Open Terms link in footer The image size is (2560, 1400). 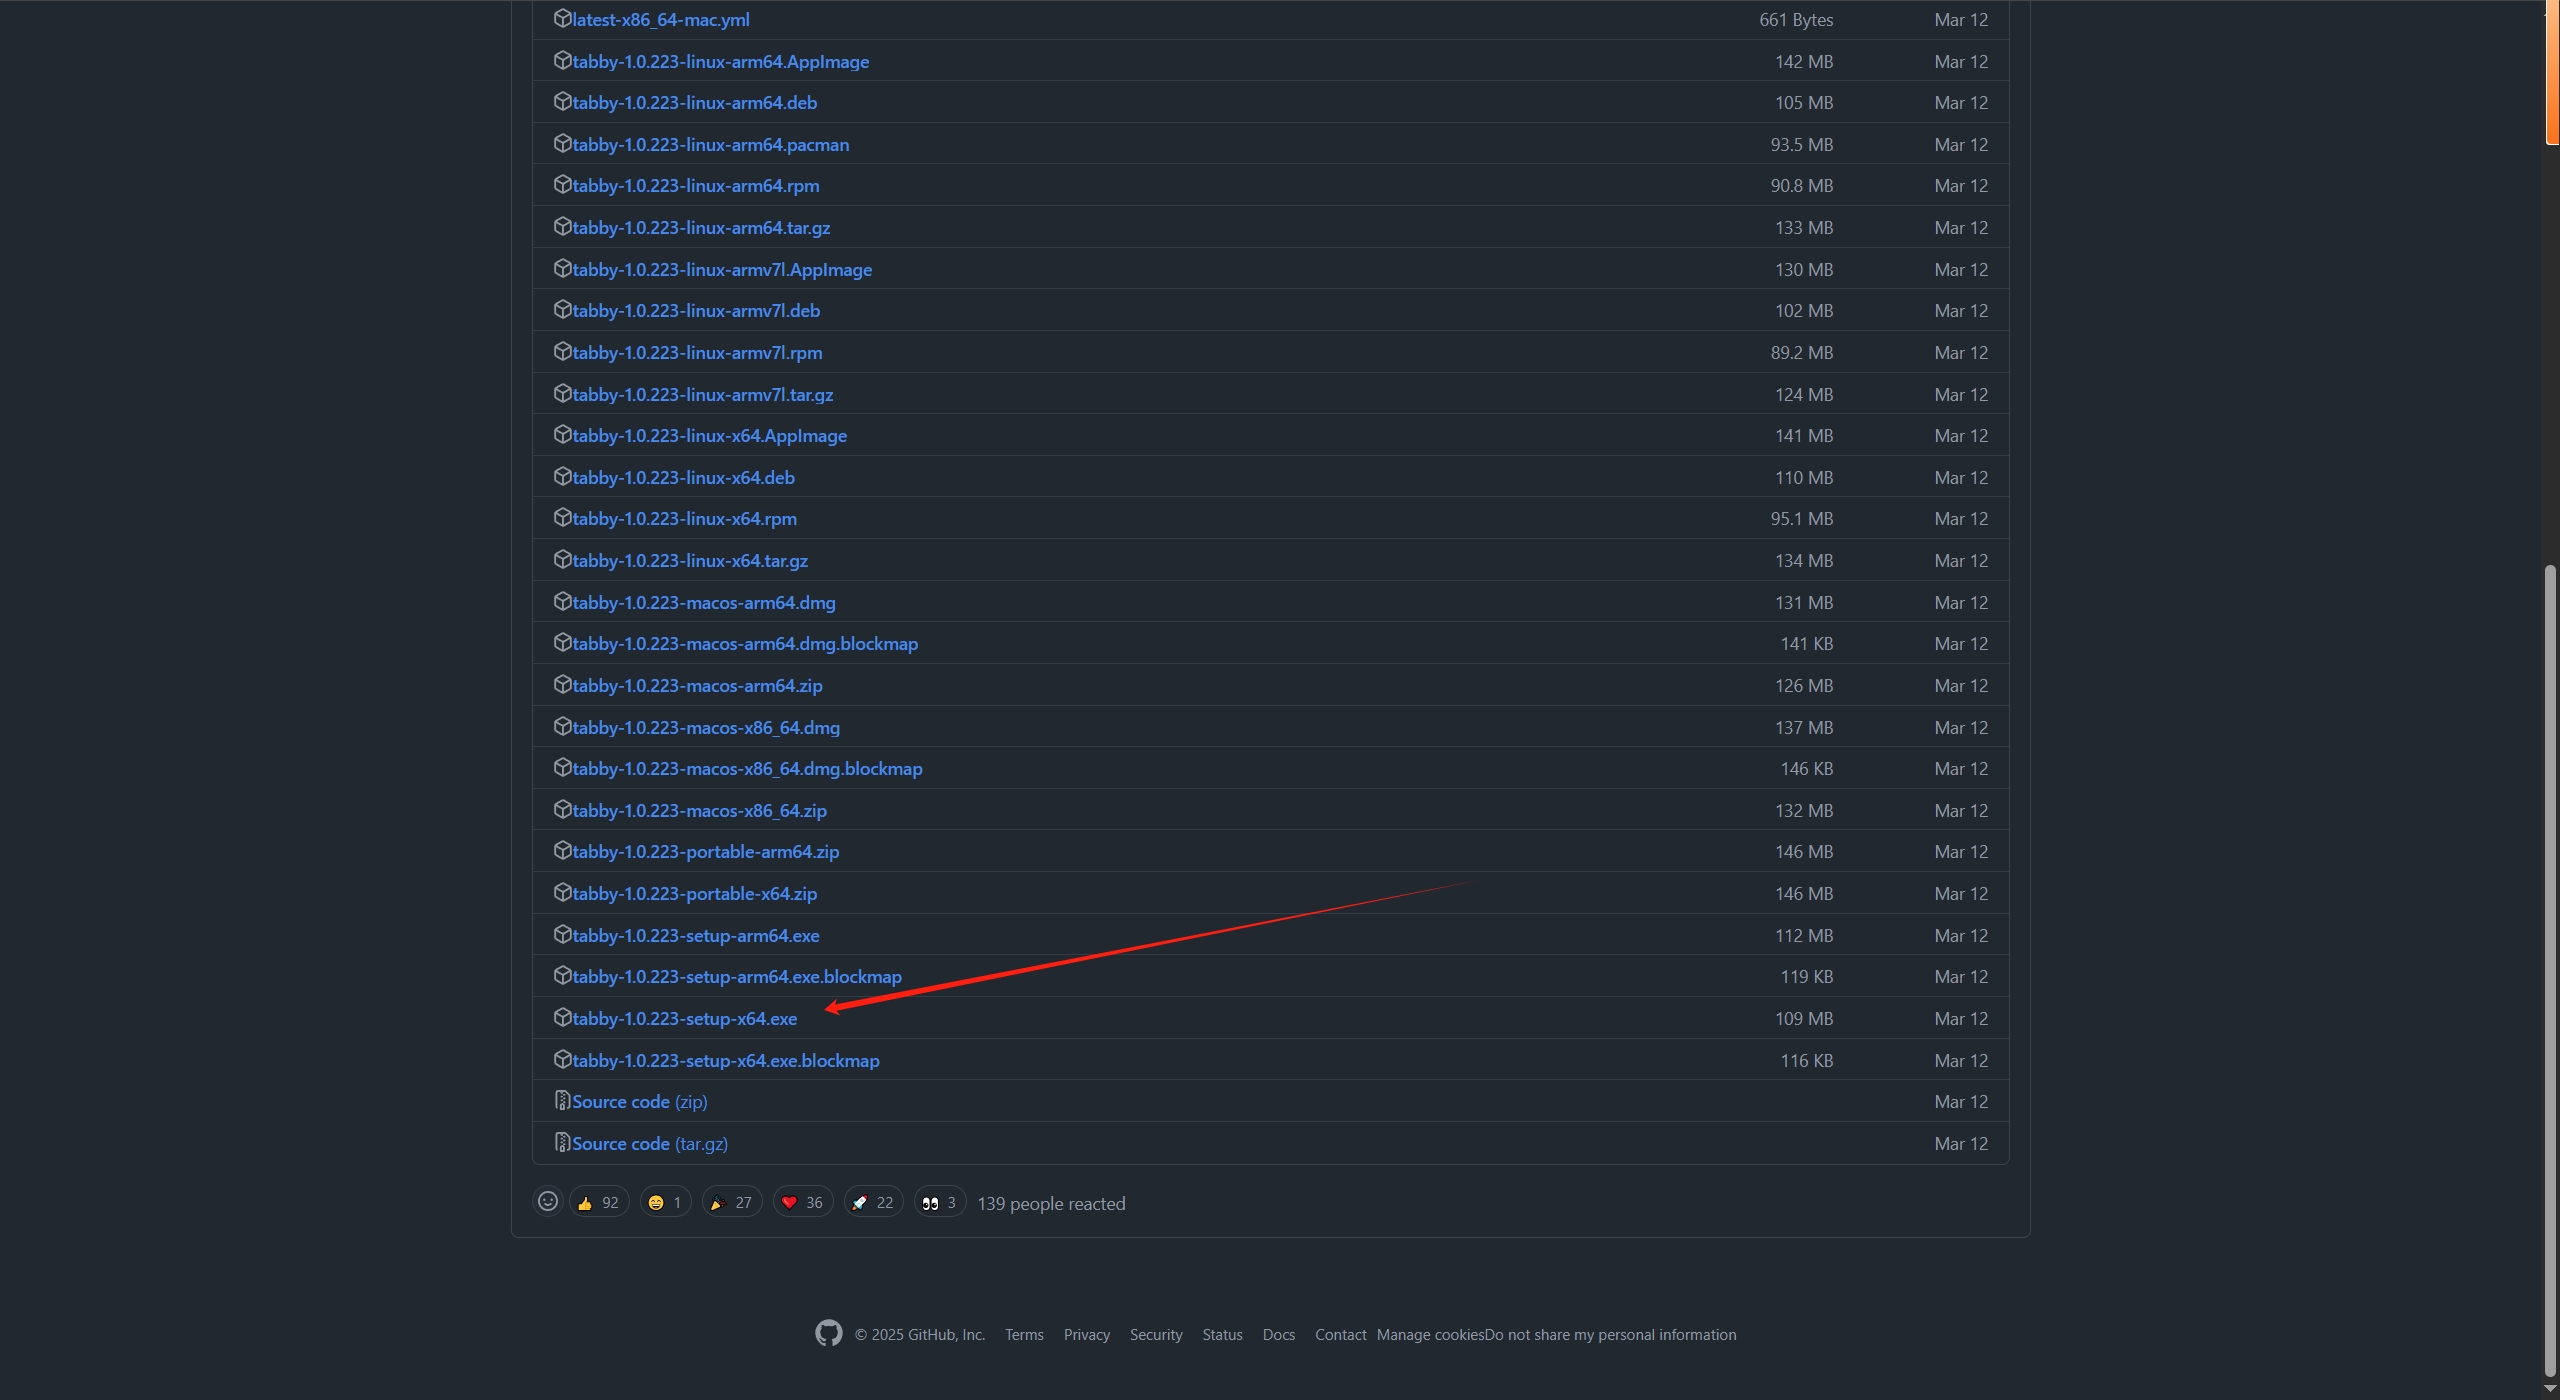tap(1024, 1335)
